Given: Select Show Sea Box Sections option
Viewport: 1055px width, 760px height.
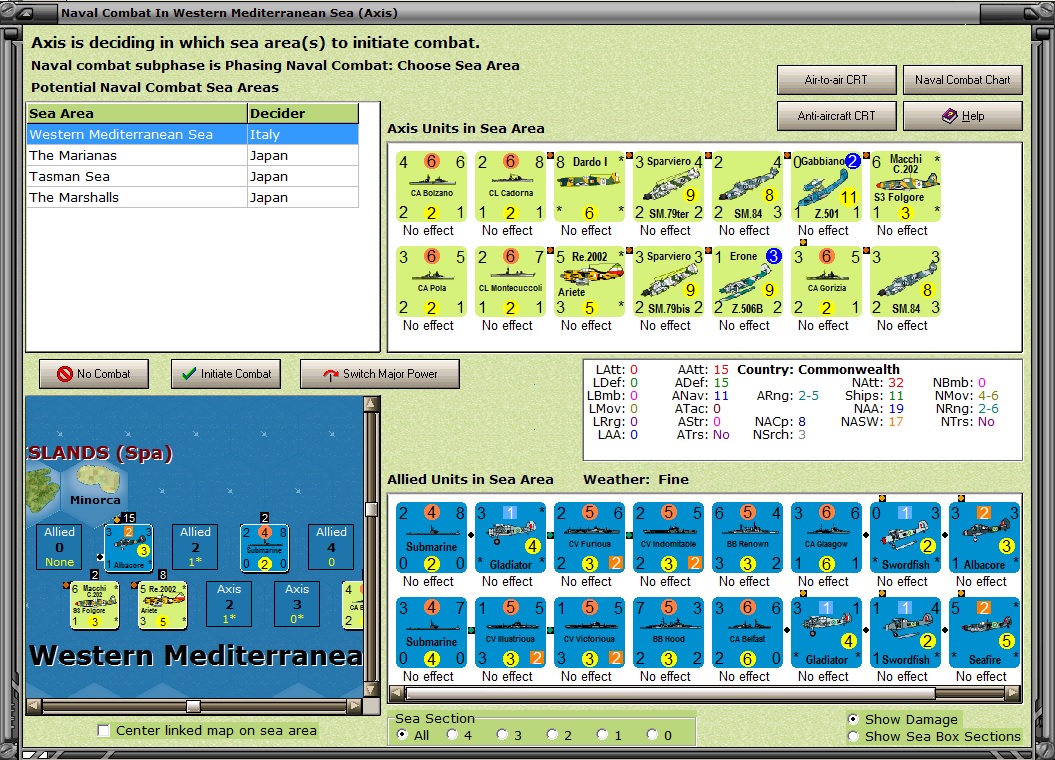Looking at the screenshot, I should pos(853,736).
